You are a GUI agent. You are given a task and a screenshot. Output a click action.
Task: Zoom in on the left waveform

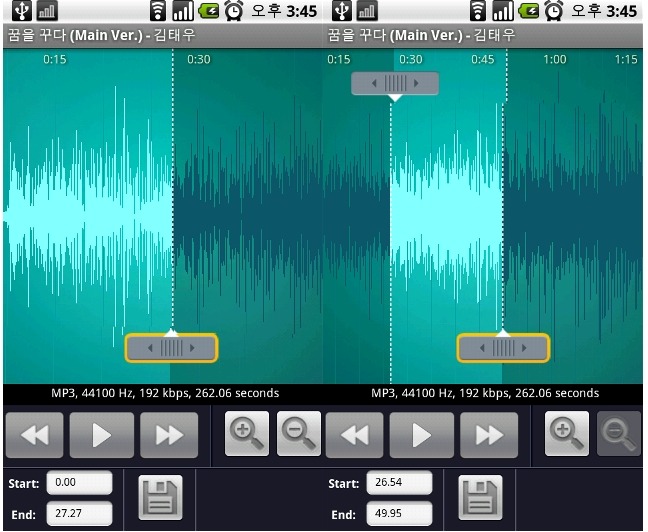[247, 434]
